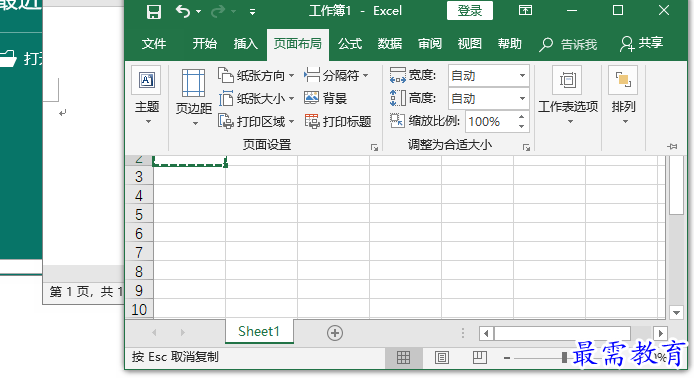Open the 主题 themes gallery
Image resolution: width=694 pixels, height=385 pixels.
click(x=147, y=95)
